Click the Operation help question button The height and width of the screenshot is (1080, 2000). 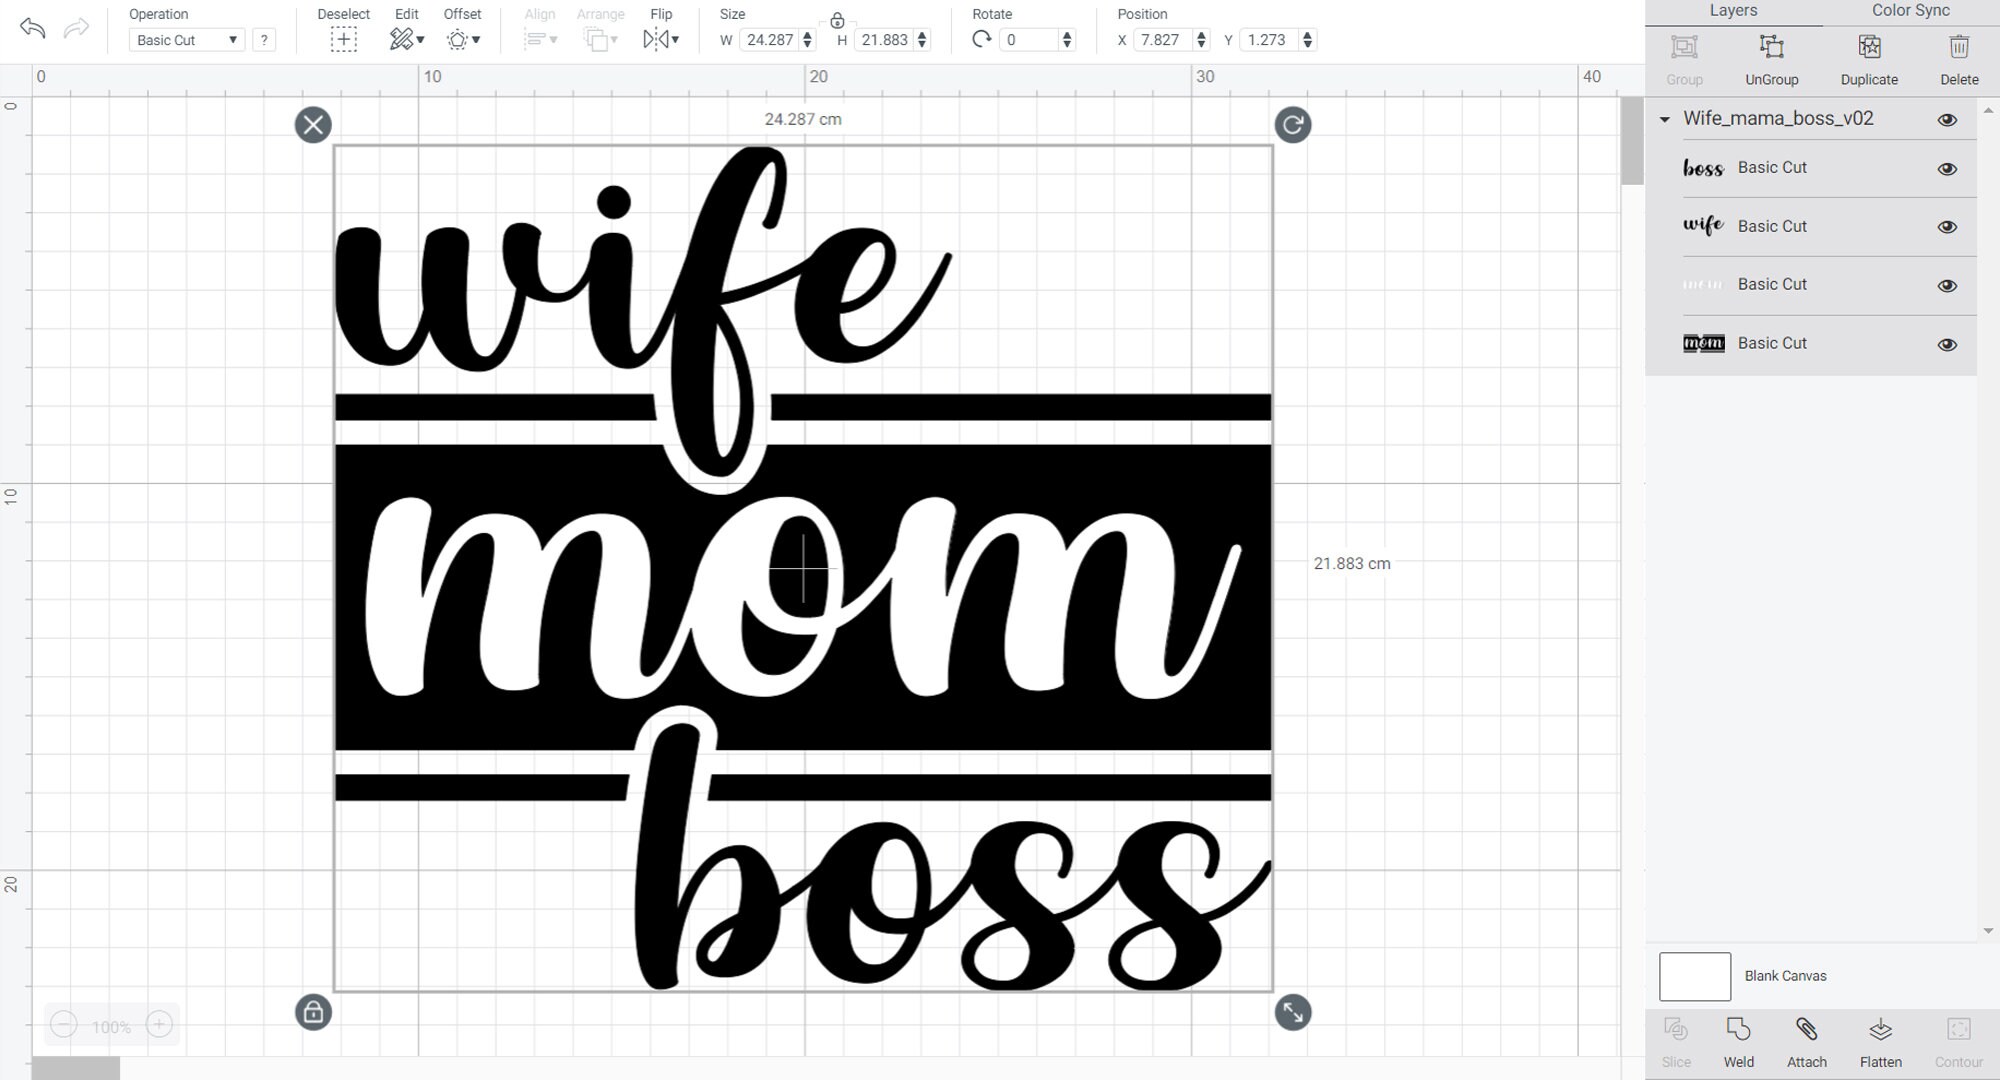(264, 40)
